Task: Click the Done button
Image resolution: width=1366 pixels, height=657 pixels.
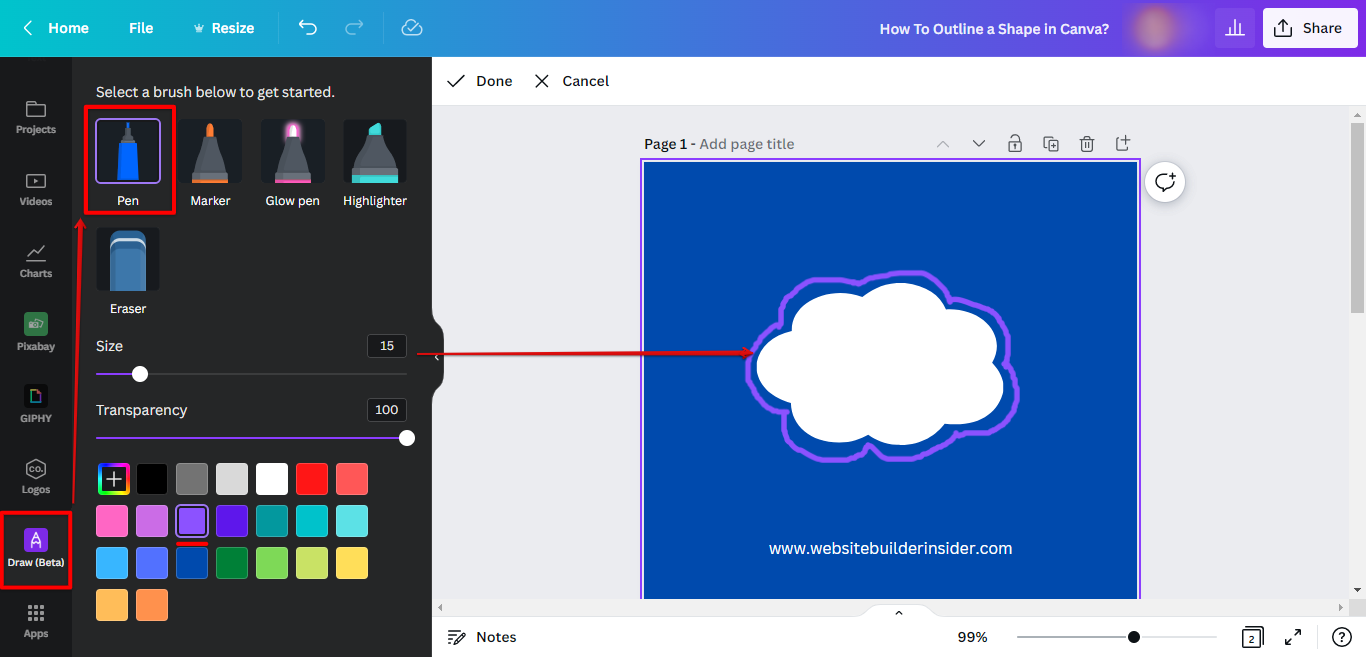Action: (480, 81)
